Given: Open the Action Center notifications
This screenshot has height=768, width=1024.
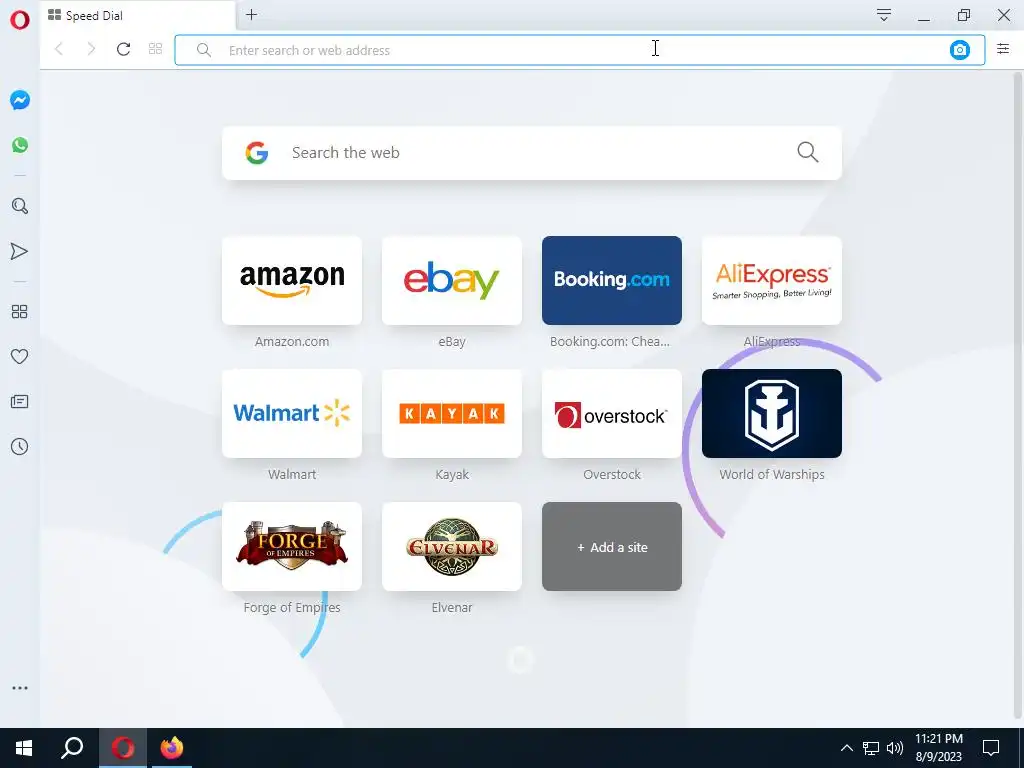Looking at the screenshot, I should [x=991, y=748].
